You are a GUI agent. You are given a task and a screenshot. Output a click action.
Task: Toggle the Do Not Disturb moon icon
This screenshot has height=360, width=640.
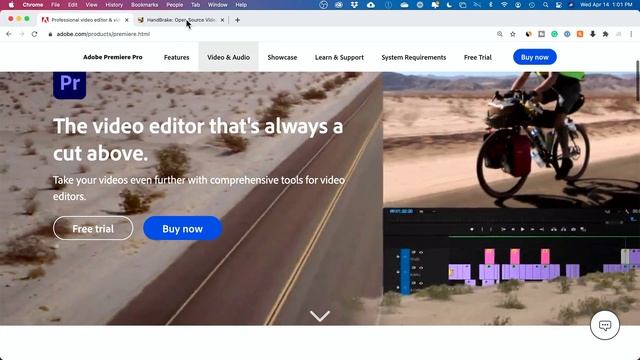coord(449,5)
